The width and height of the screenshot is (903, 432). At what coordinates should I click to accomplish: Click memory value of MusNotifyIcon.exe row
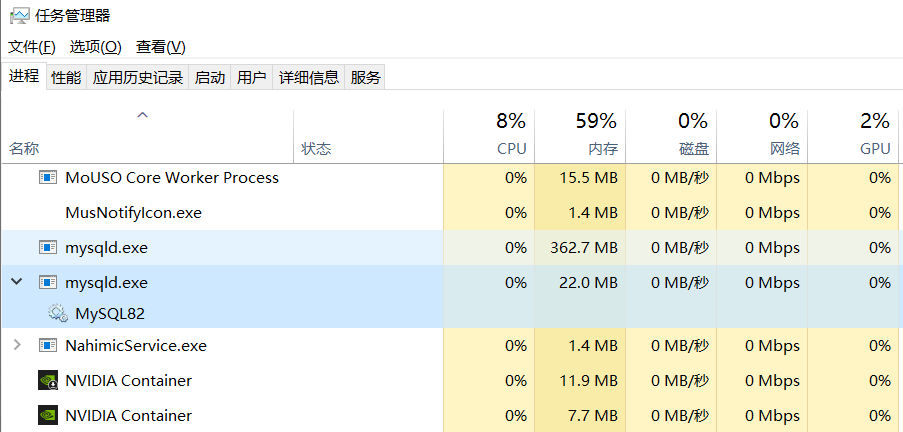(595, 213)
